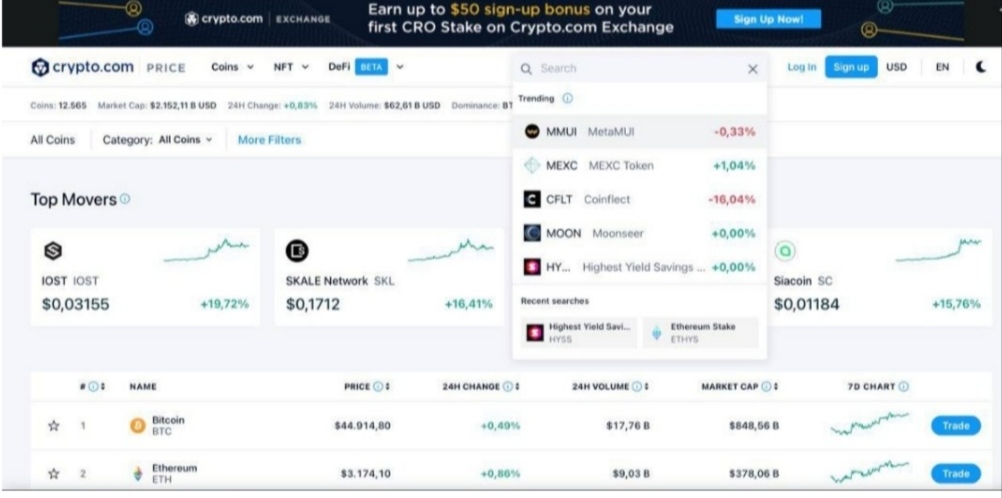The image size is (1002, 498).
Task: Open More Filters link
Action: pos(269,140)
